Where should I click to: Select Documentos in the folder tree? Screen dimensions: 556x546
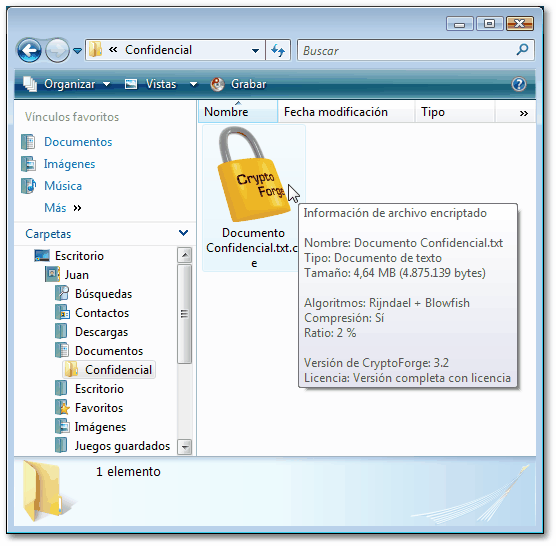coord(109,351)
